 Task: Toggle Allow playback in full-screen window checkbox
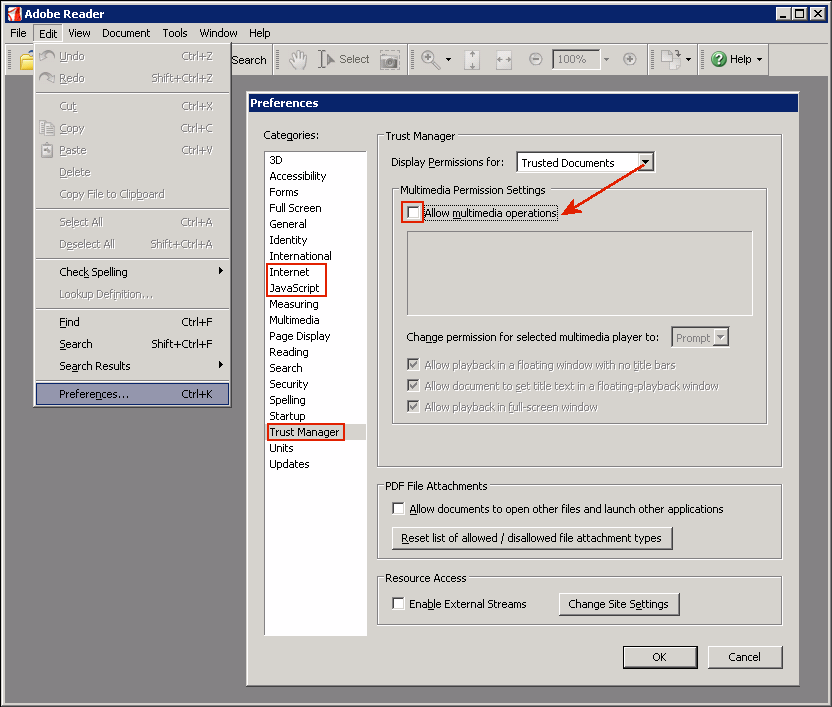pos(413,407)
